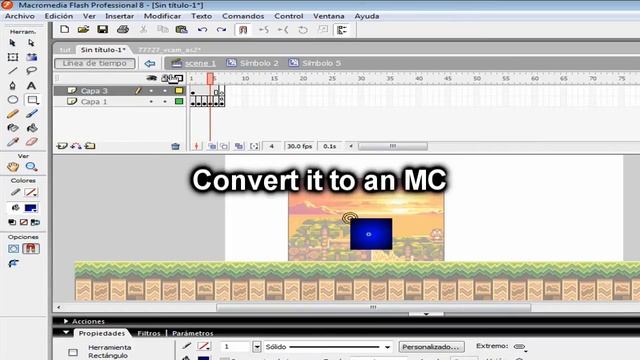Click the Insert Layer icon
Screen dimensions: 640x360
point(62,146)
